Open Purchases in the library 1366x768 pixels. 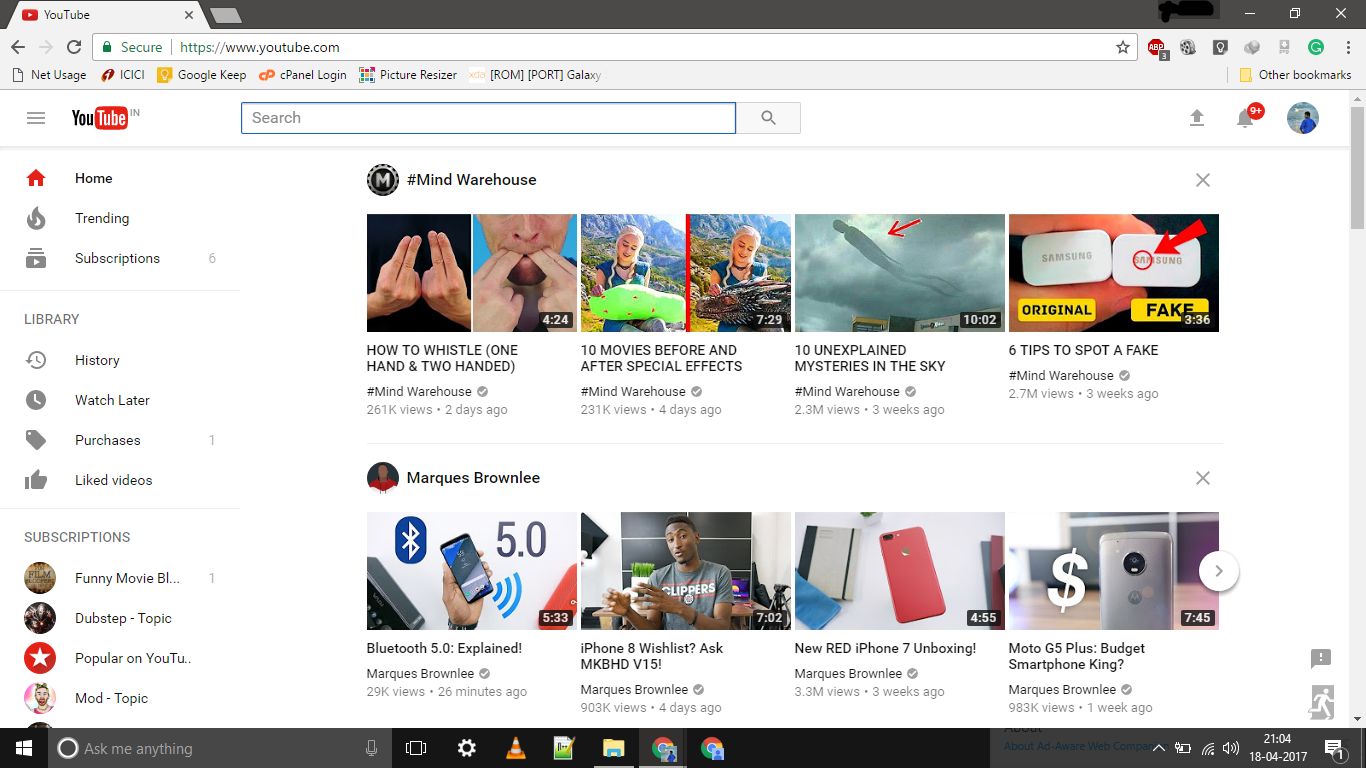click(x=120, y=440)
